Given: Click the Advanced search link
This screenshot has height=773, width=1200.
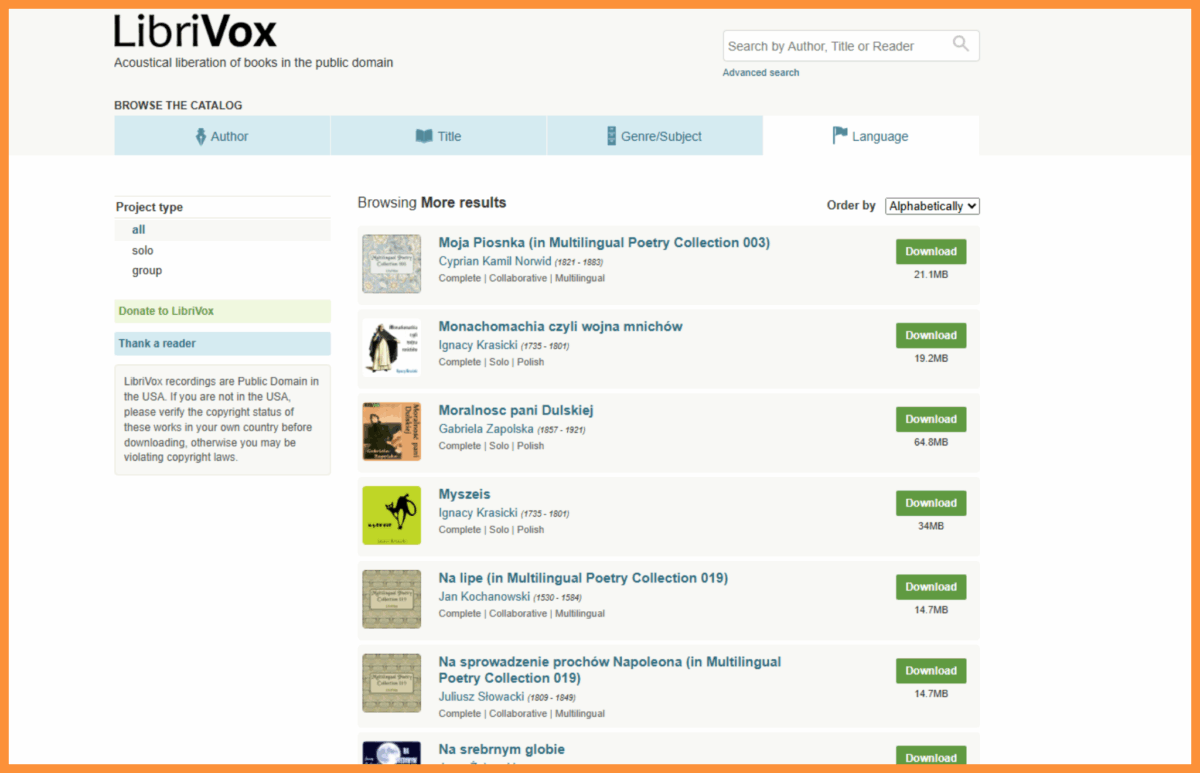Looking at the screenshot, I should (761, 72).
